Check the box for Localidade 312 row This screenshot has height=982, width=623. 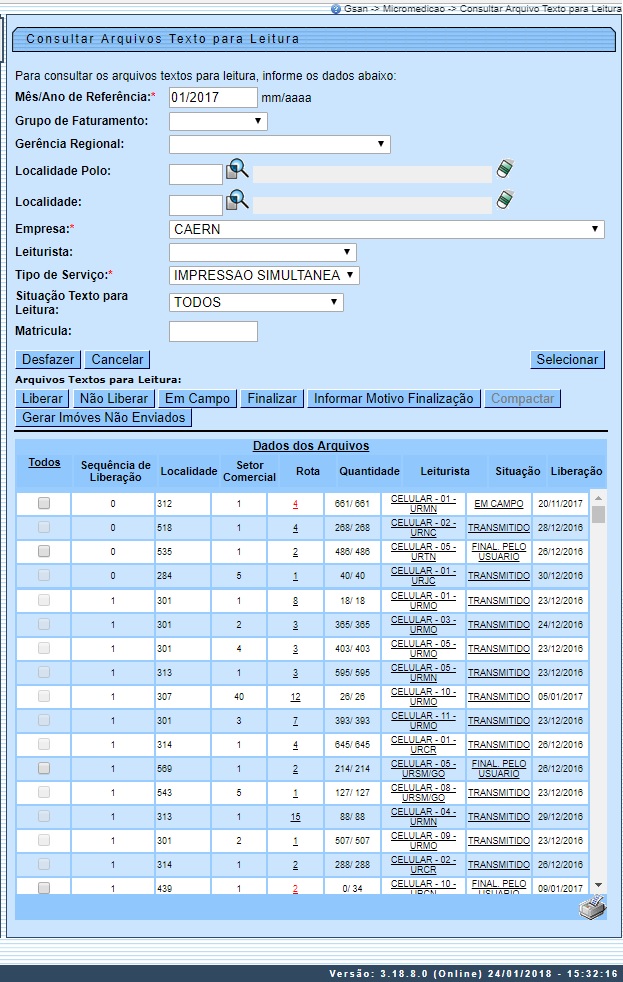(44, 504)
